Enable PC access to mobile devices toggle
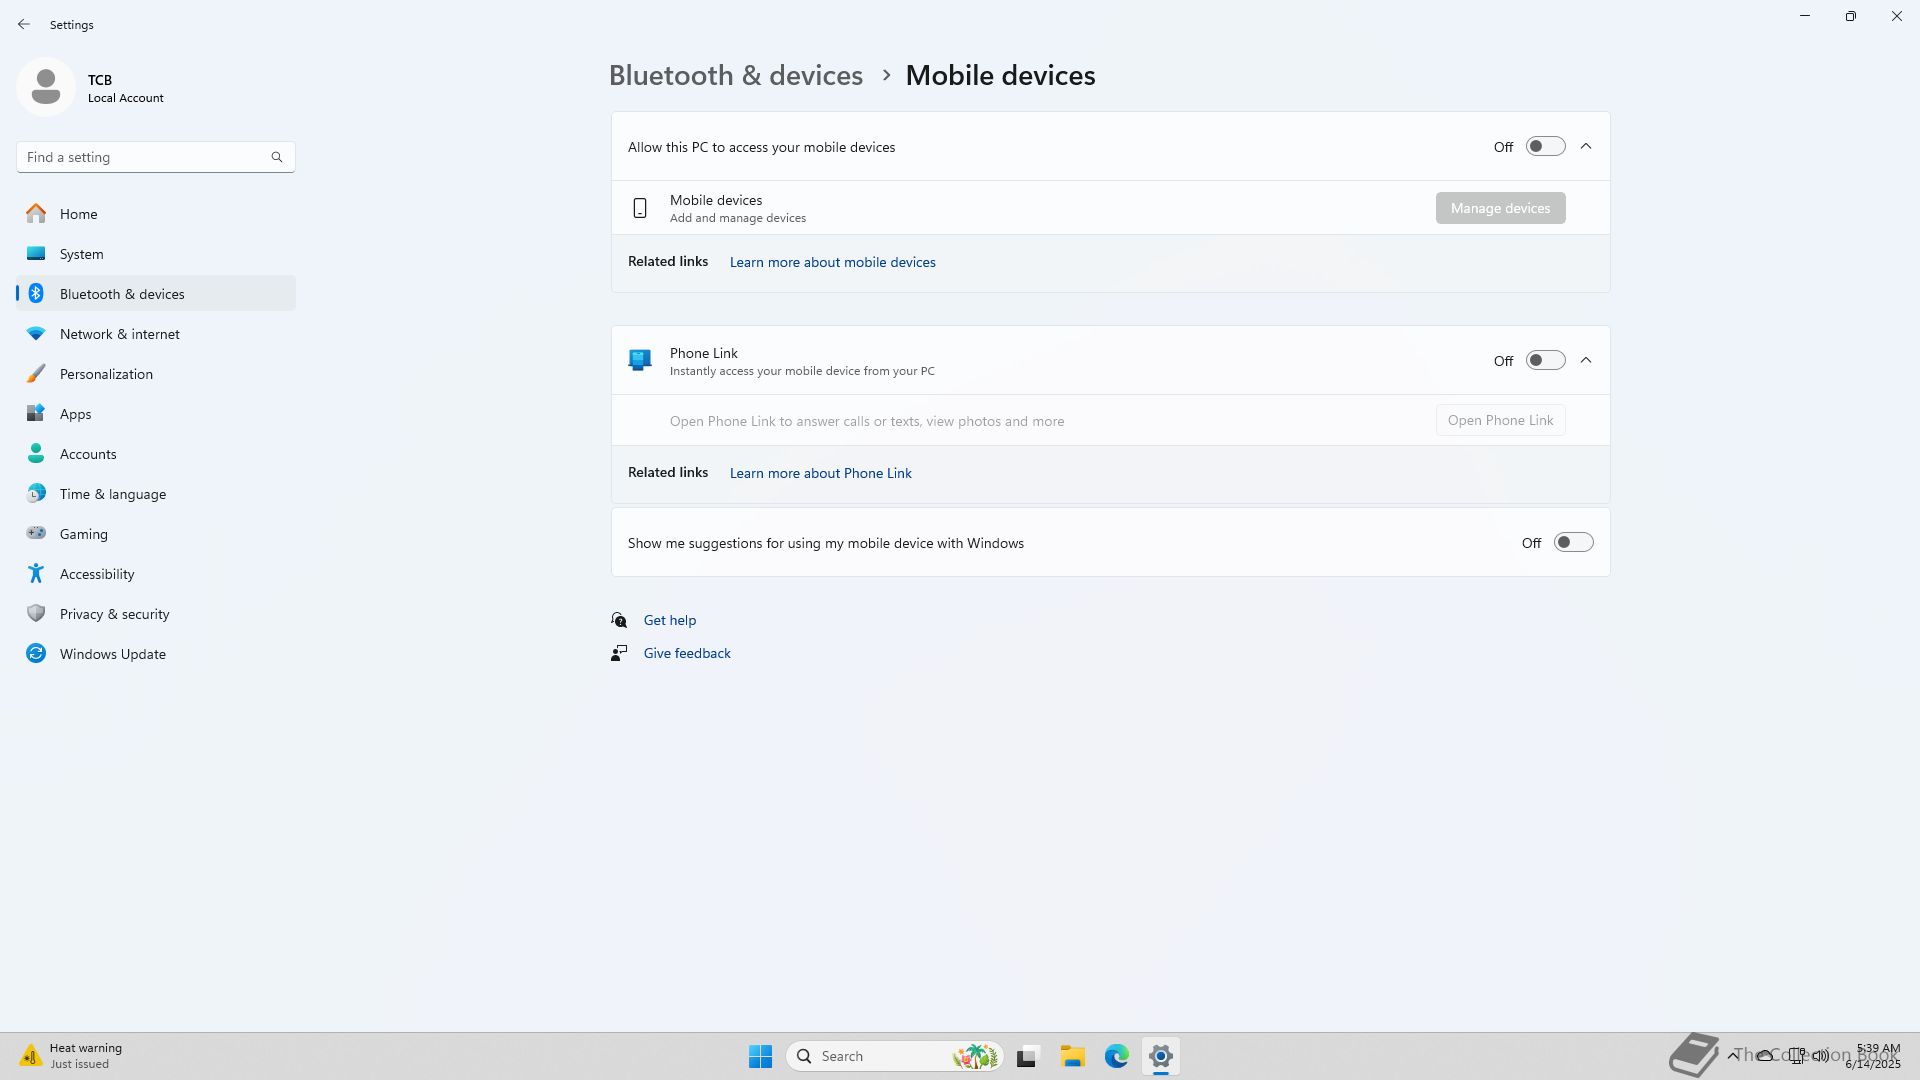 click(1544, 147)
